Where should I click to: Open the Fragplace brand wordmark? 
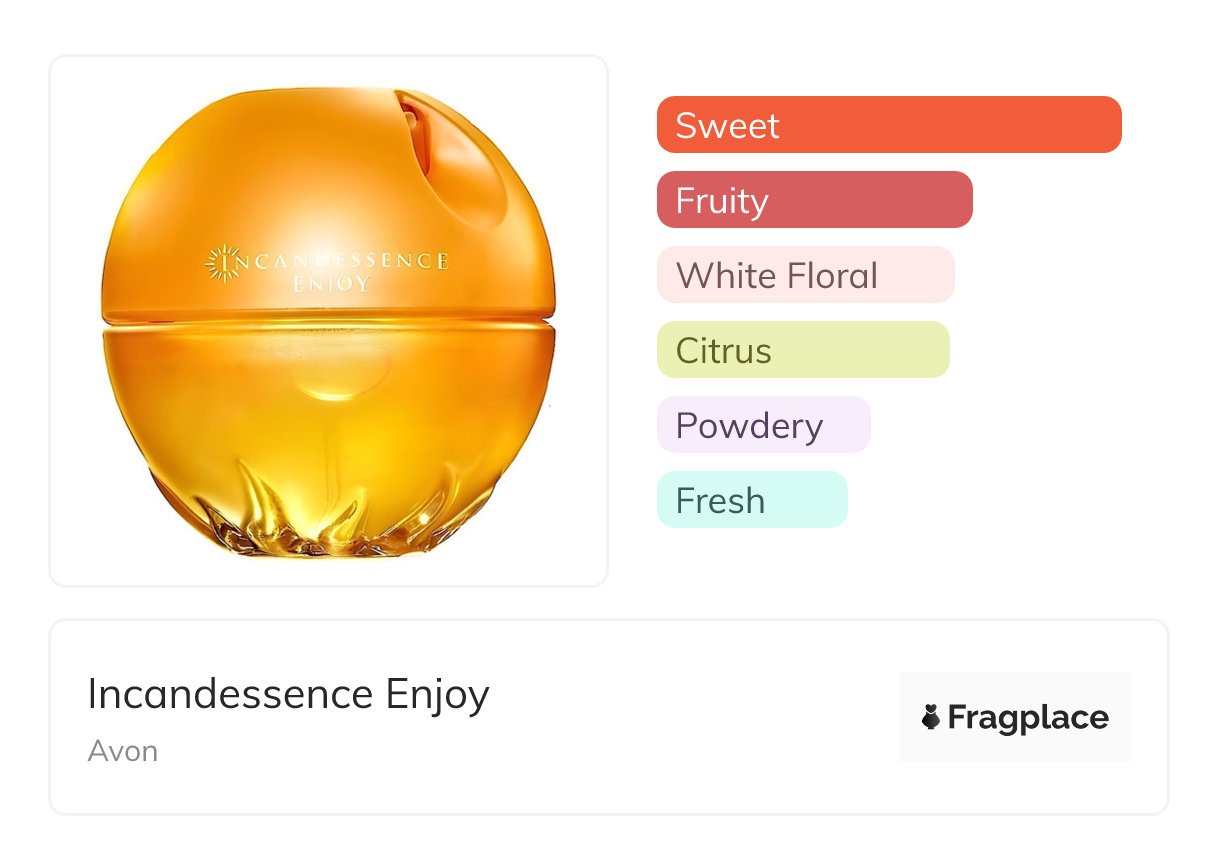[x=1028, y=718]
